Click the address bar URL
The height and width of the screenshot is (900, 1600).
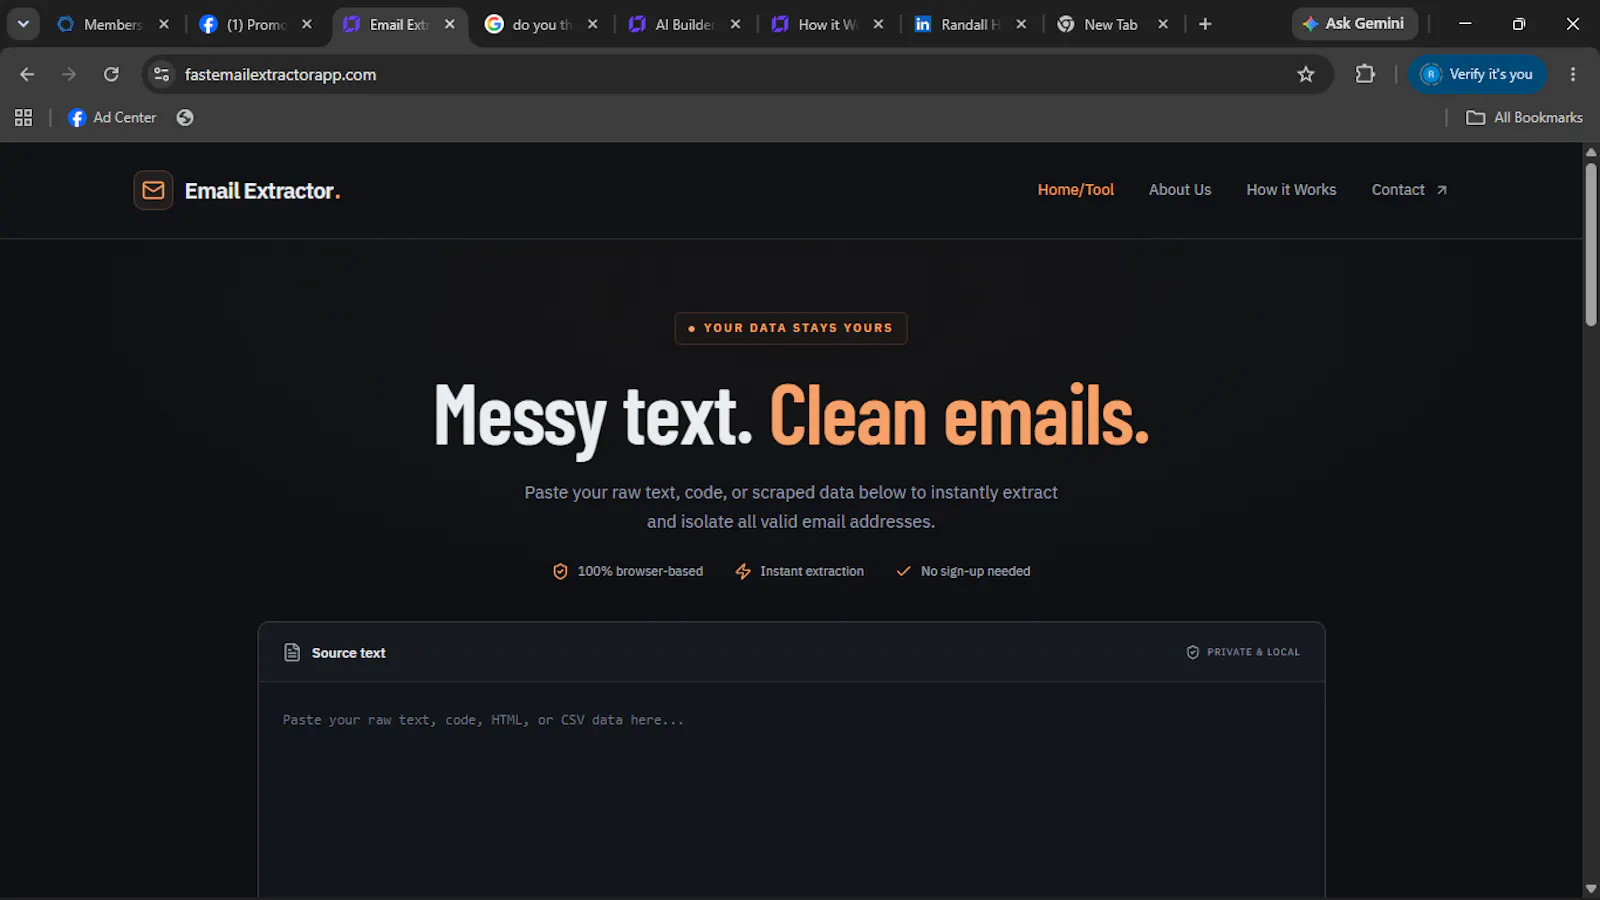tap(280, 74)
